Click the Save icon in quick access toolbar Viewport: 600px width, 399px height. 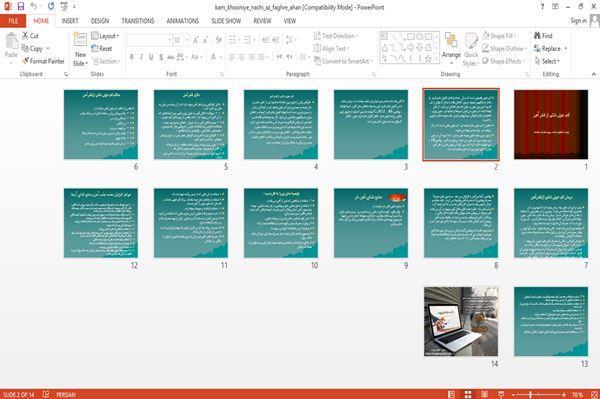(x=21, y=6)
